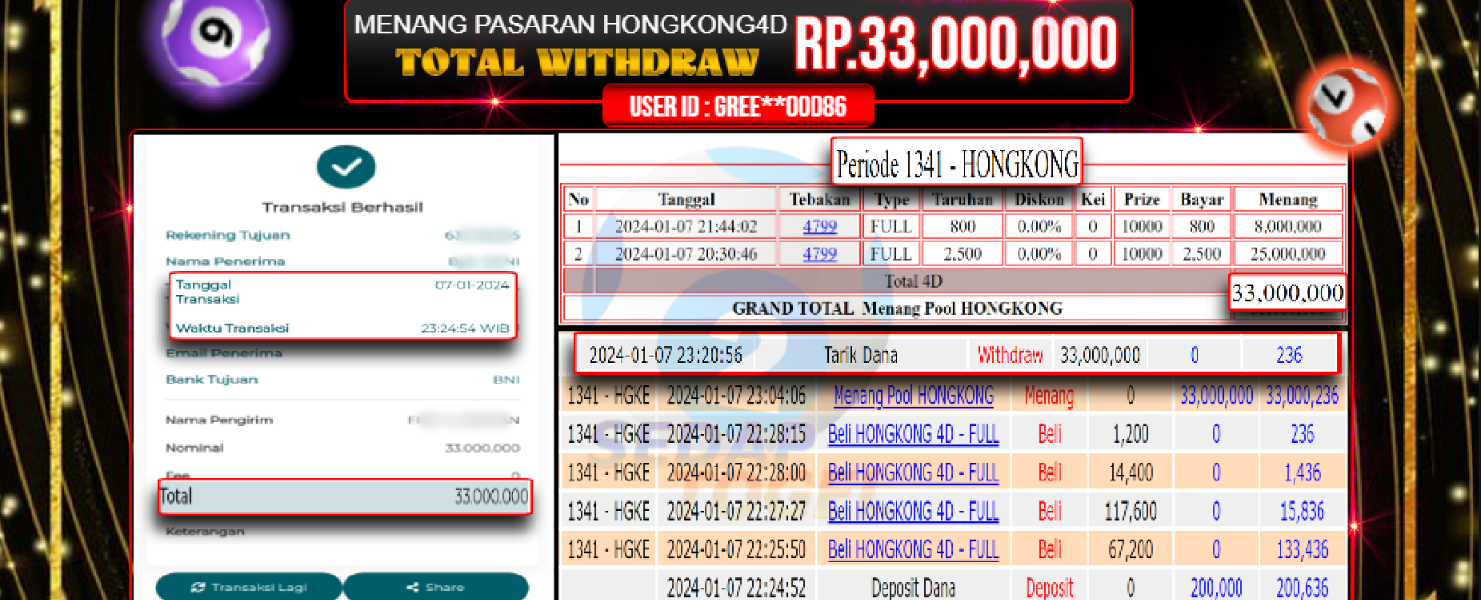Image resolution: width=1481 pixels, height=600 pixels.
Task: Select the date cell 2024-01-07 20:30:46
Action: click(x=686, y=254)
